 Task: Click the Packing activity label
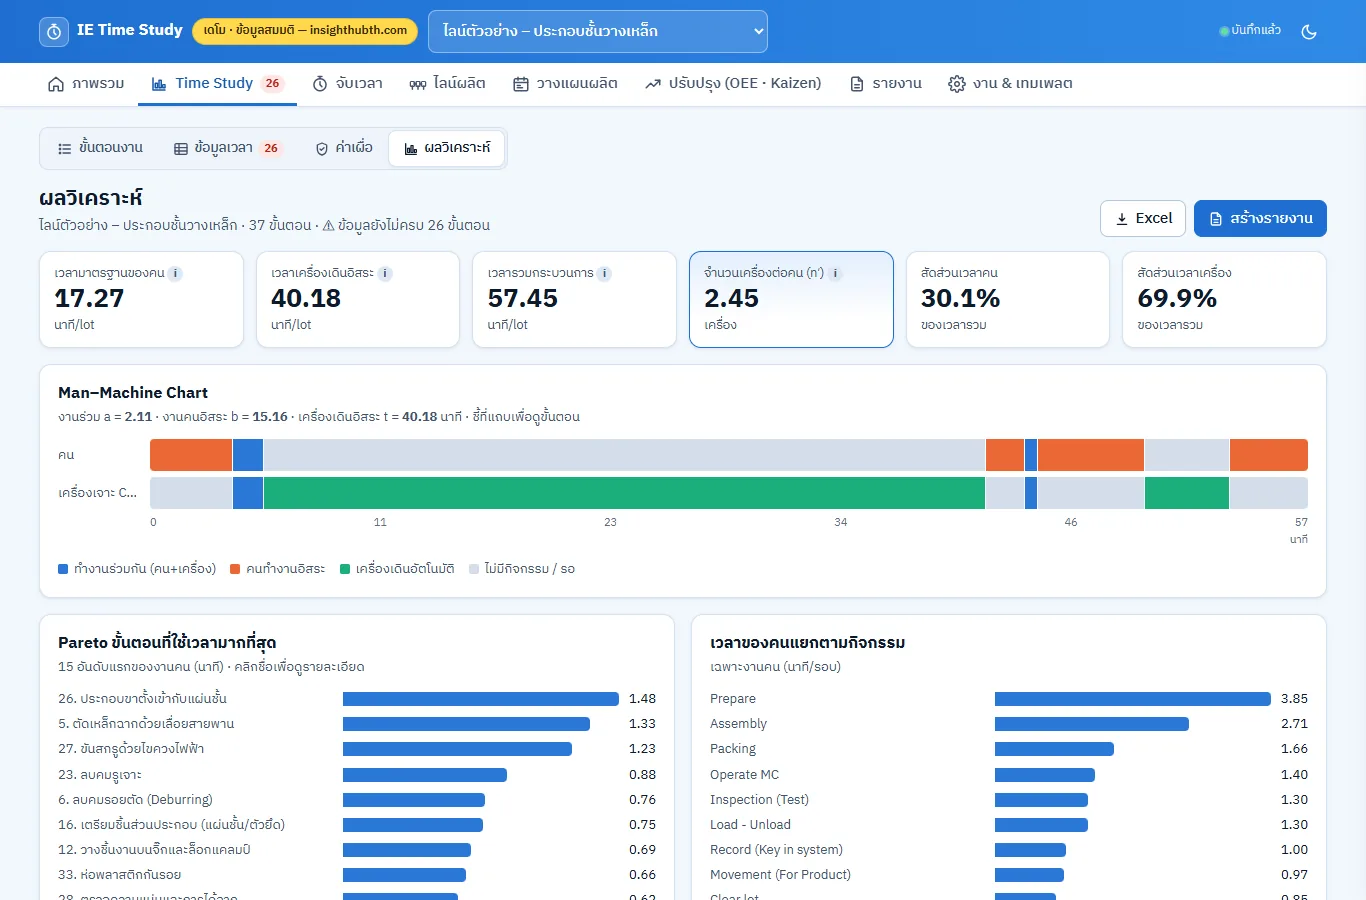733,749
